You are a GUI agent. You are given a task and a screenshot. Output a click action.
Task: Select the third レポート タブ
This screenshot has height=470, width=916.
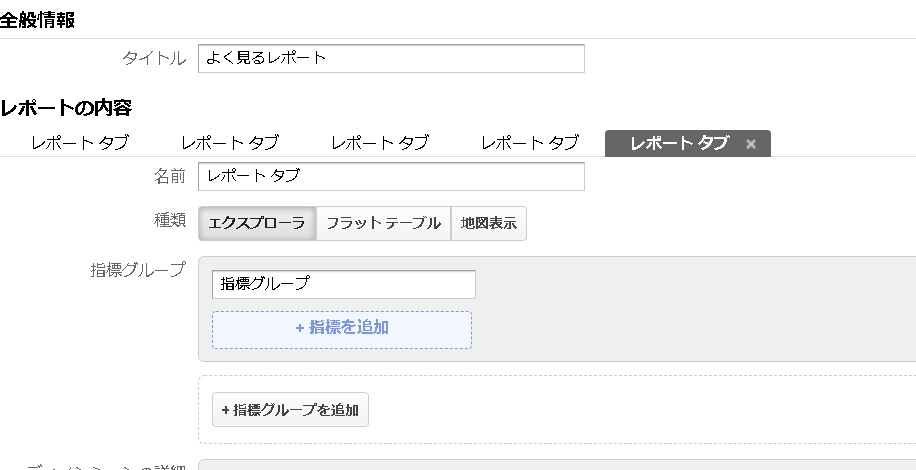[380, 143]
